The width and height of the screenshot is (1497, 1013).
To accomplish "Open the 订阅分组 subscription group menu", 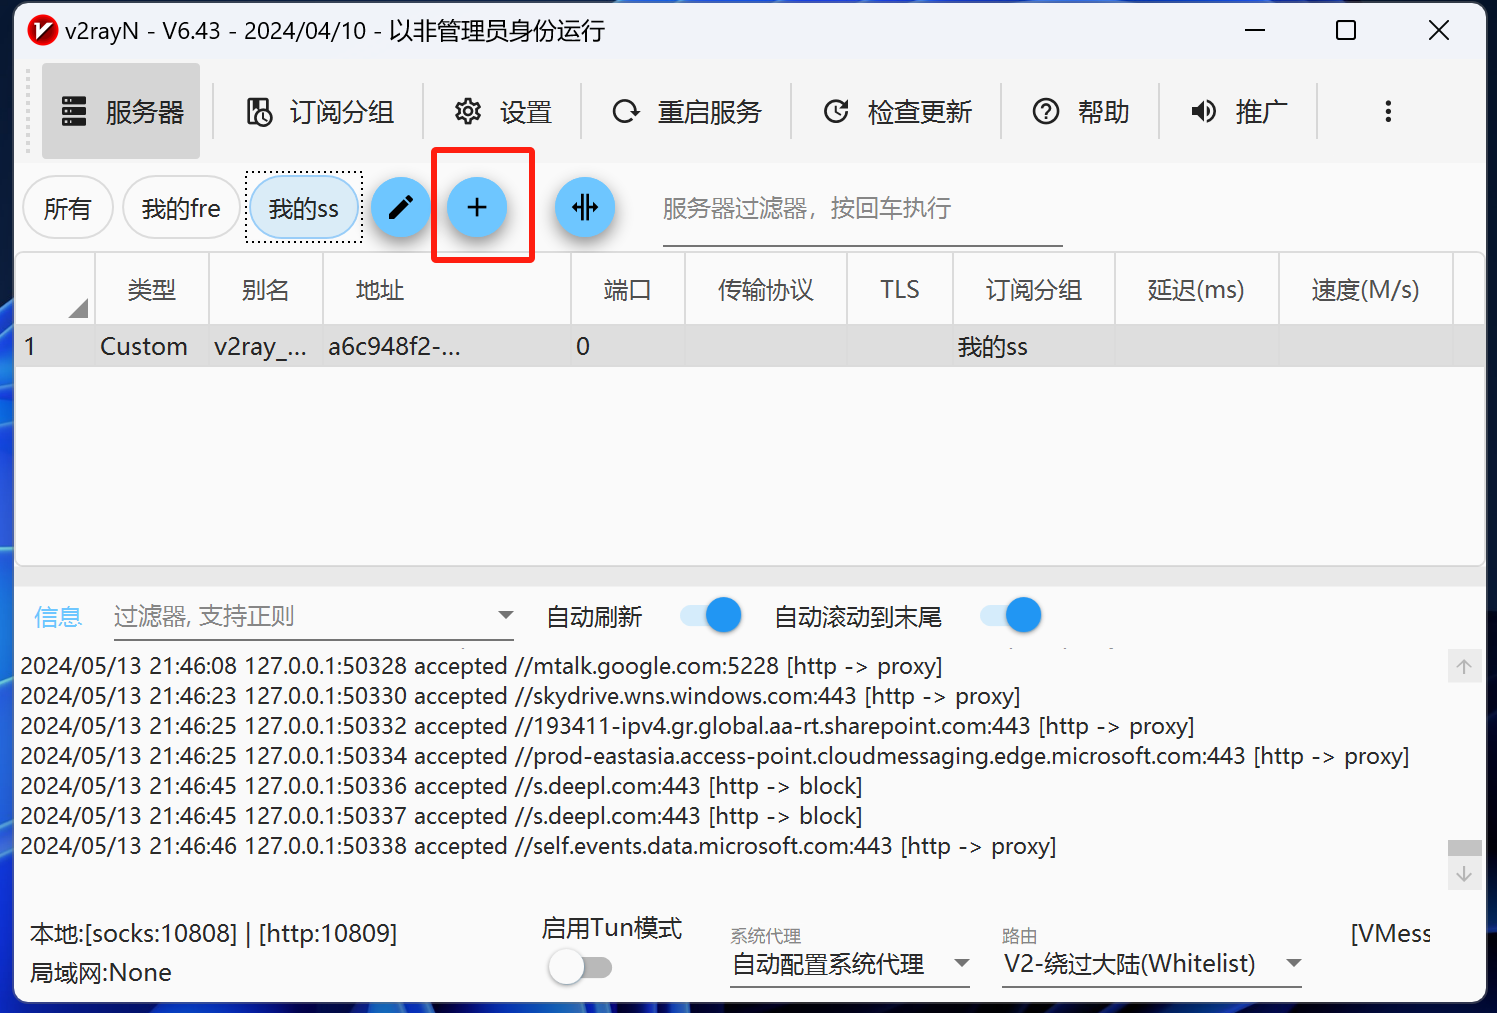I will 320,111.
